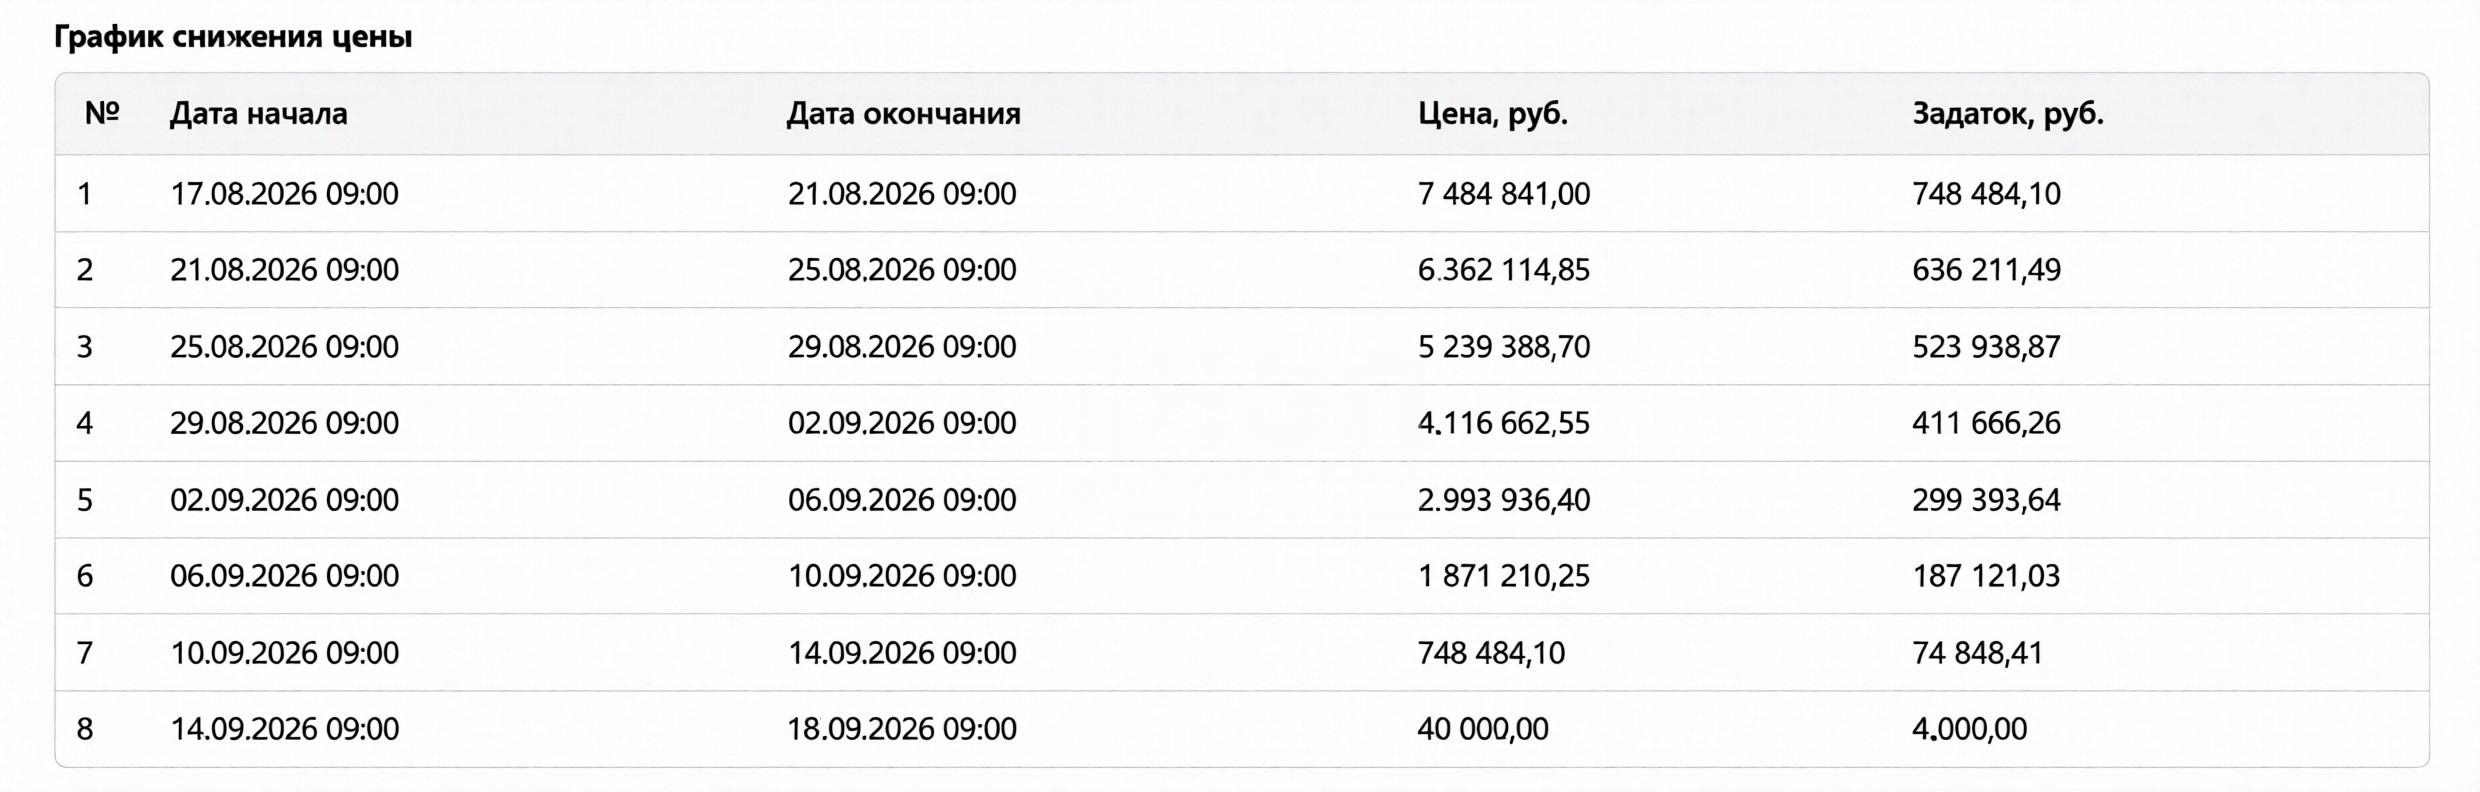Click the 'Задаток, руб.' column header
2480x792 pixels.
click(x=2007, y=114)
